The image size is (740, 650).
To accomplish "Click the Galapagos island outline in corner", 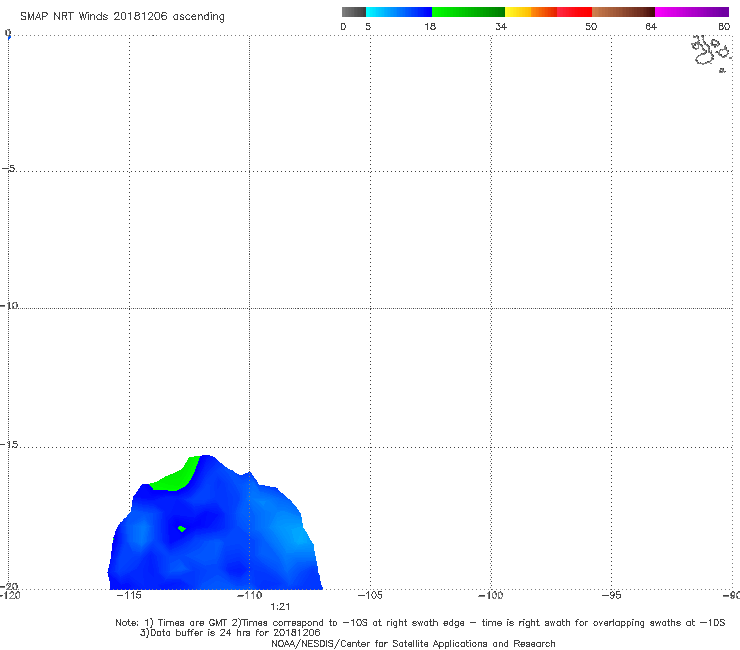I will [x=711, y=52].
